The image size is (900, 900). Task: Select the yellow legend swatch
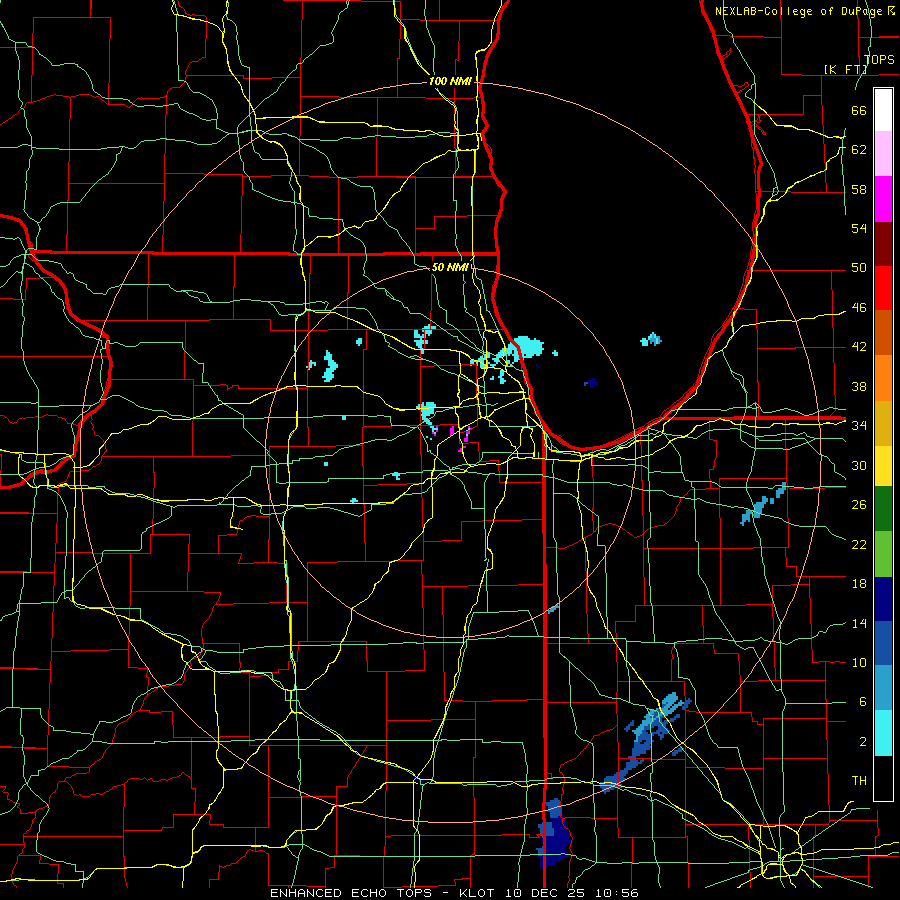(x=883, y=466)
